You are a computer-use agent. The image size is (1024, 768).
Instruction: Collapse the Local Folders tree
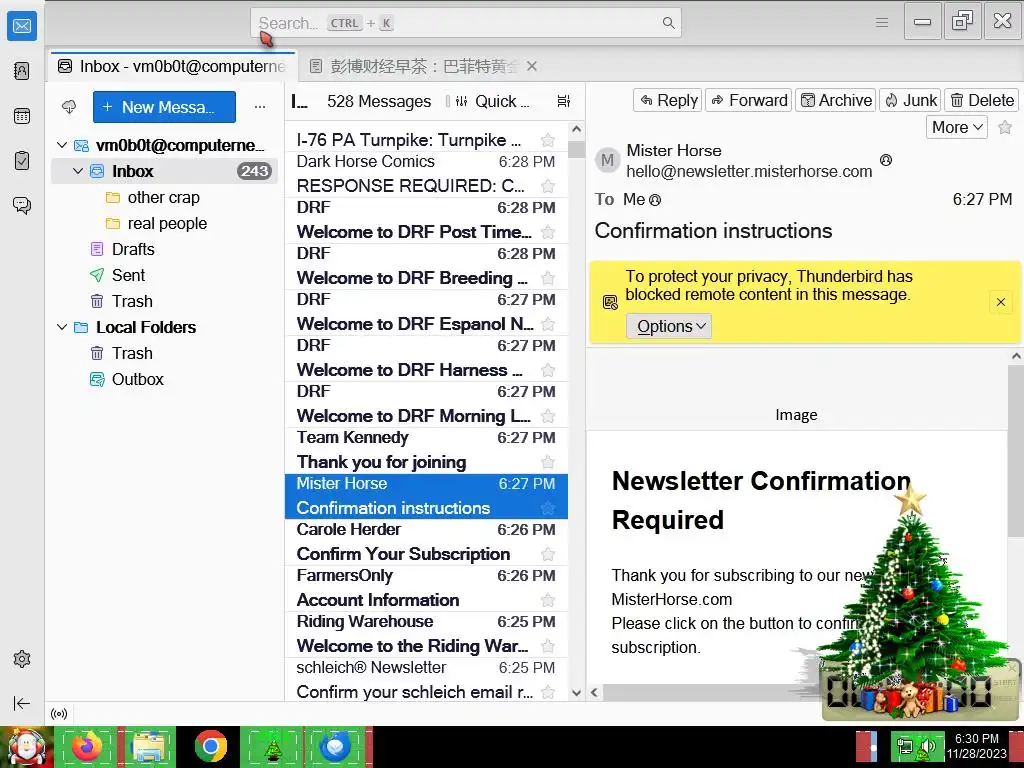(x=62, y=327)
